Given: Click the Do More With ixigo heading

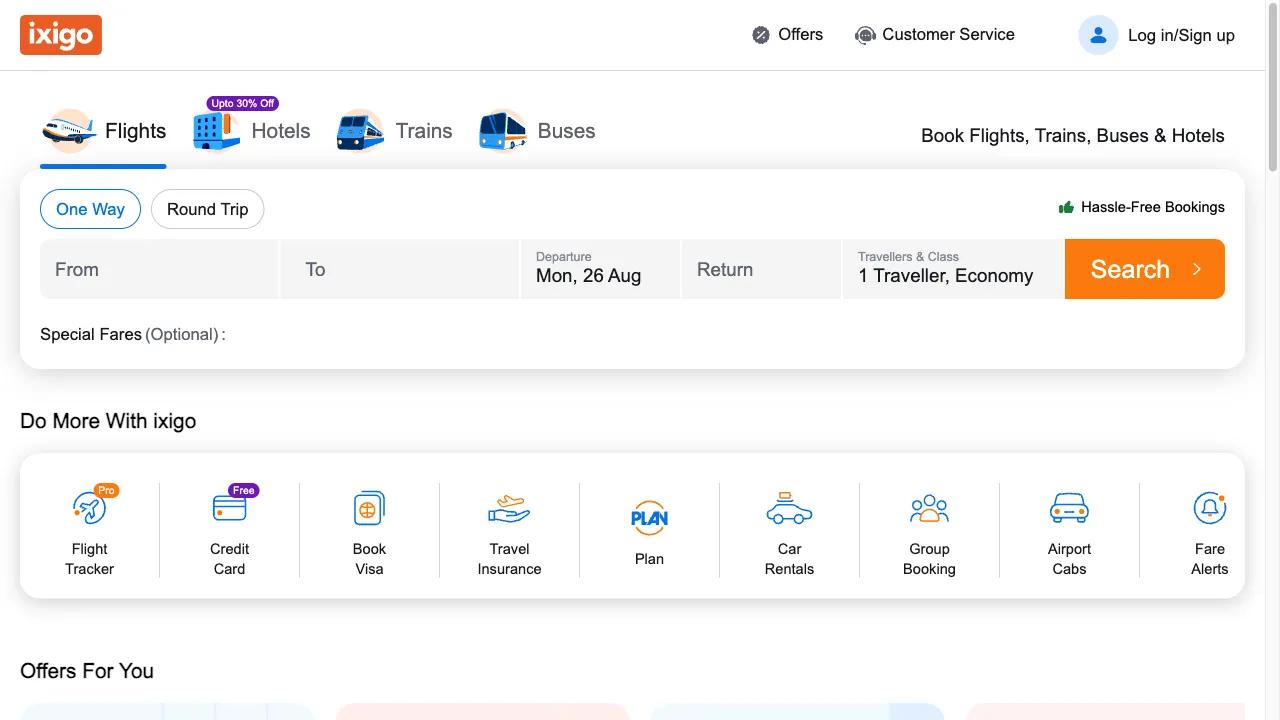Looking at the screenshot, I should pos(108,421).
